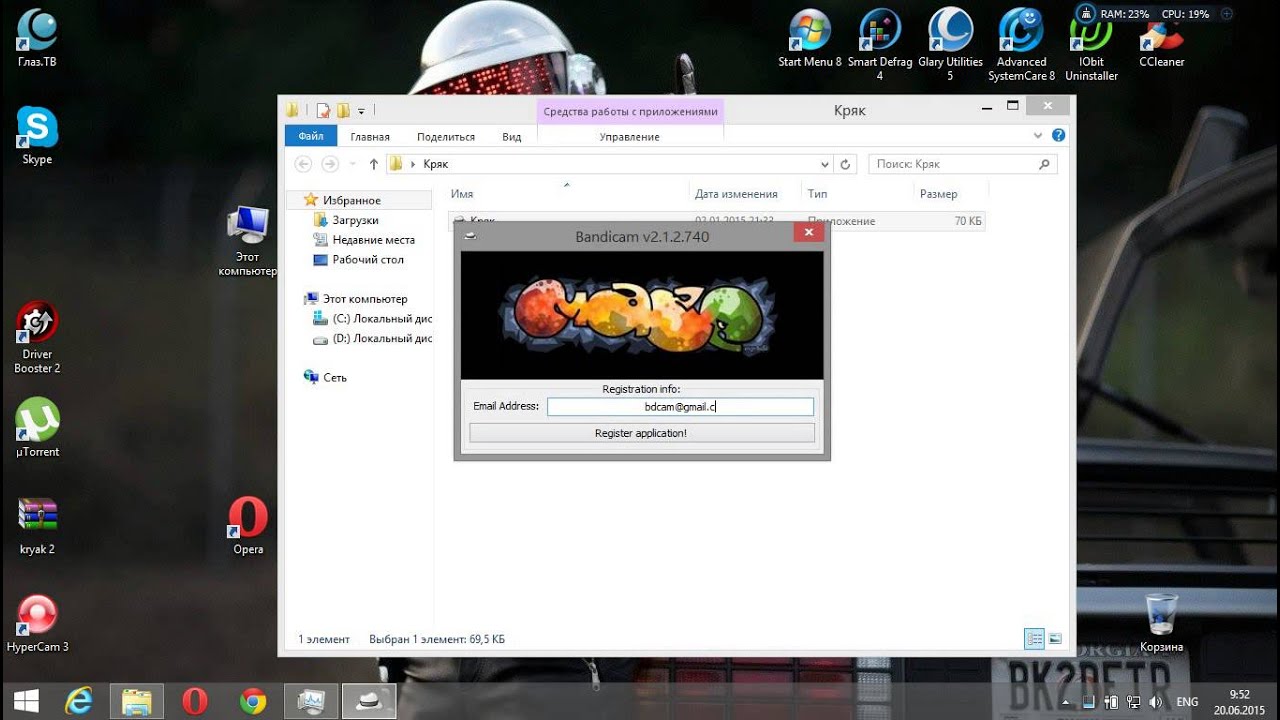
Task: Click the taskbar clock and date
Action: 1238,702
